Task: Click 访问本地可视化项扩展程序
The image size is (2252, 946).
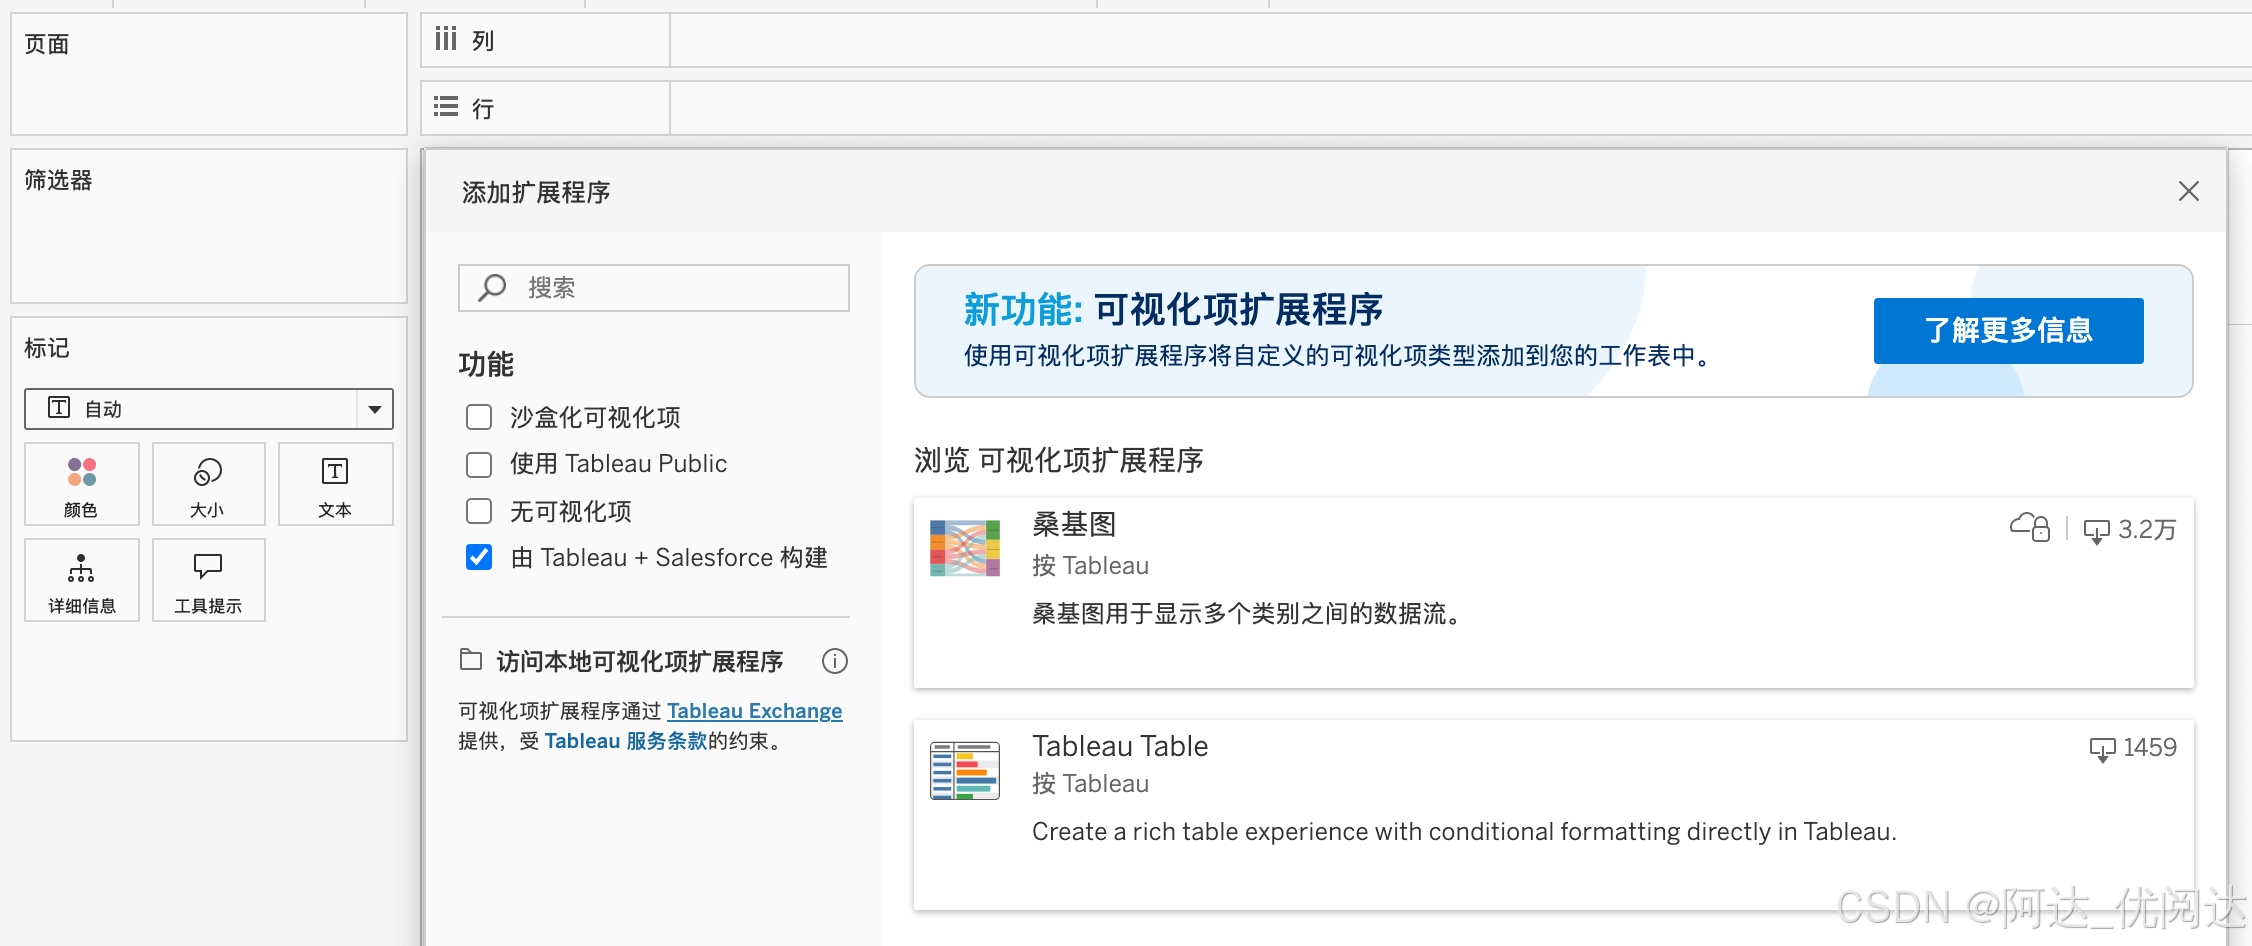Action: tap(640, 661)
